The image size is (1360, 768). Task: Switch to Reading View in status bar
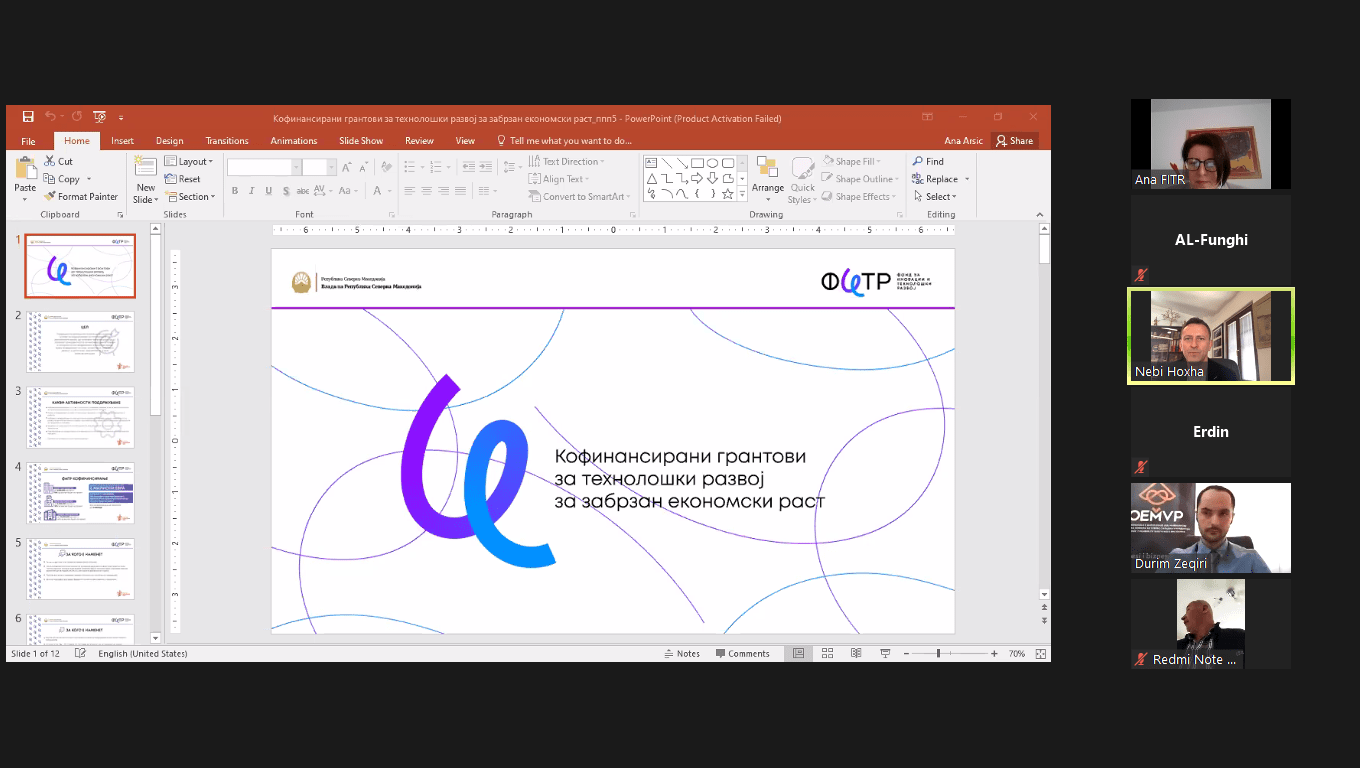tap(856, 653)
